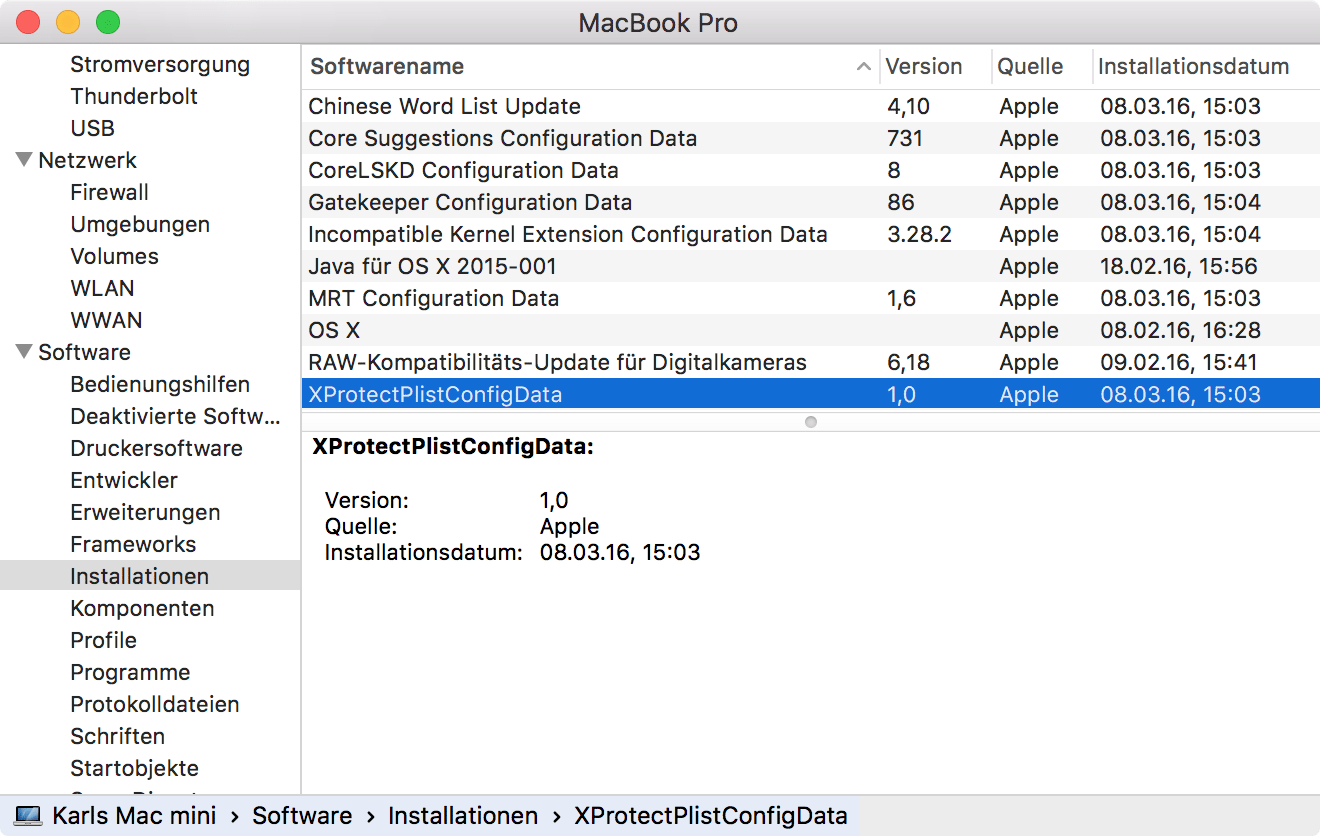Click the MacBook Pro window title

[658, 23]
